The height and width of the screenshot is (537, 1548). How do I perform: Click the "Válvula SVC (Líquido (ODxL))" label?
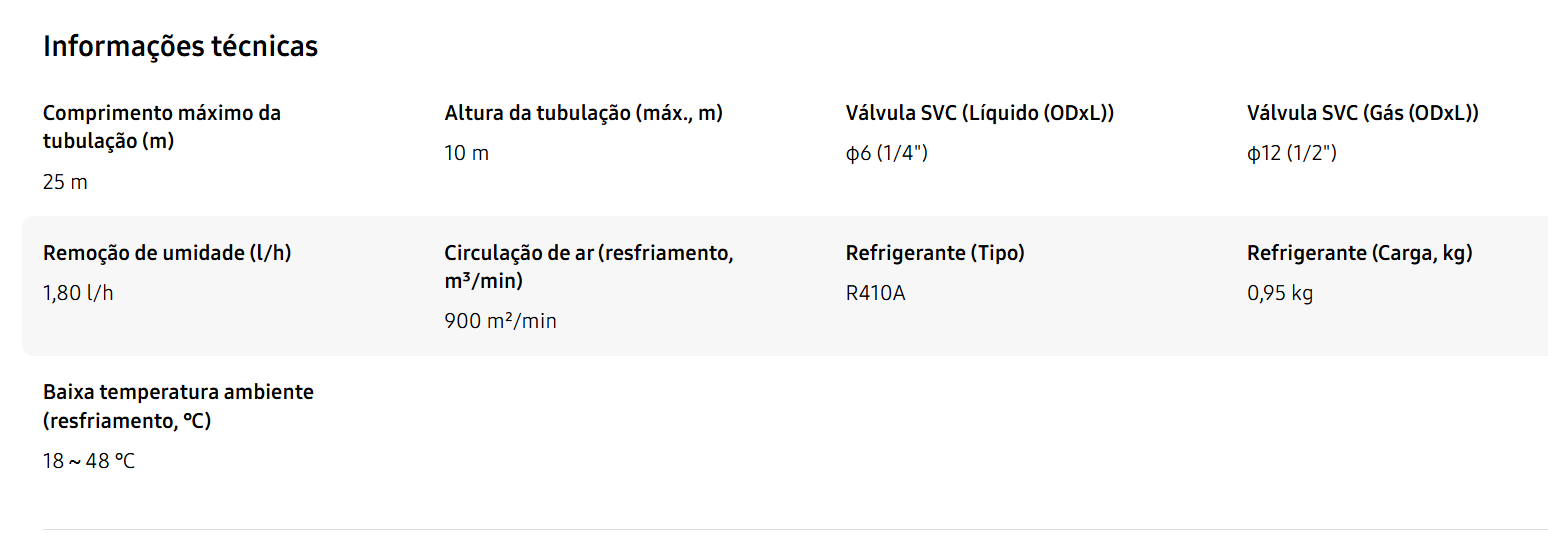coord(979,113)
